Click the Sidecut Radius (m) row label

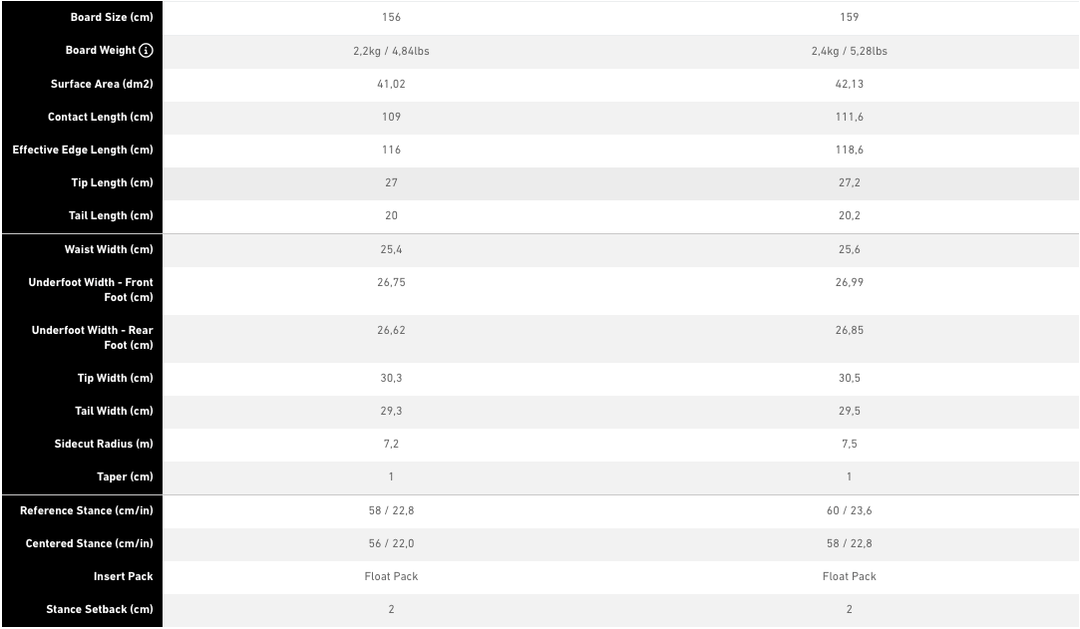point(104,444)
